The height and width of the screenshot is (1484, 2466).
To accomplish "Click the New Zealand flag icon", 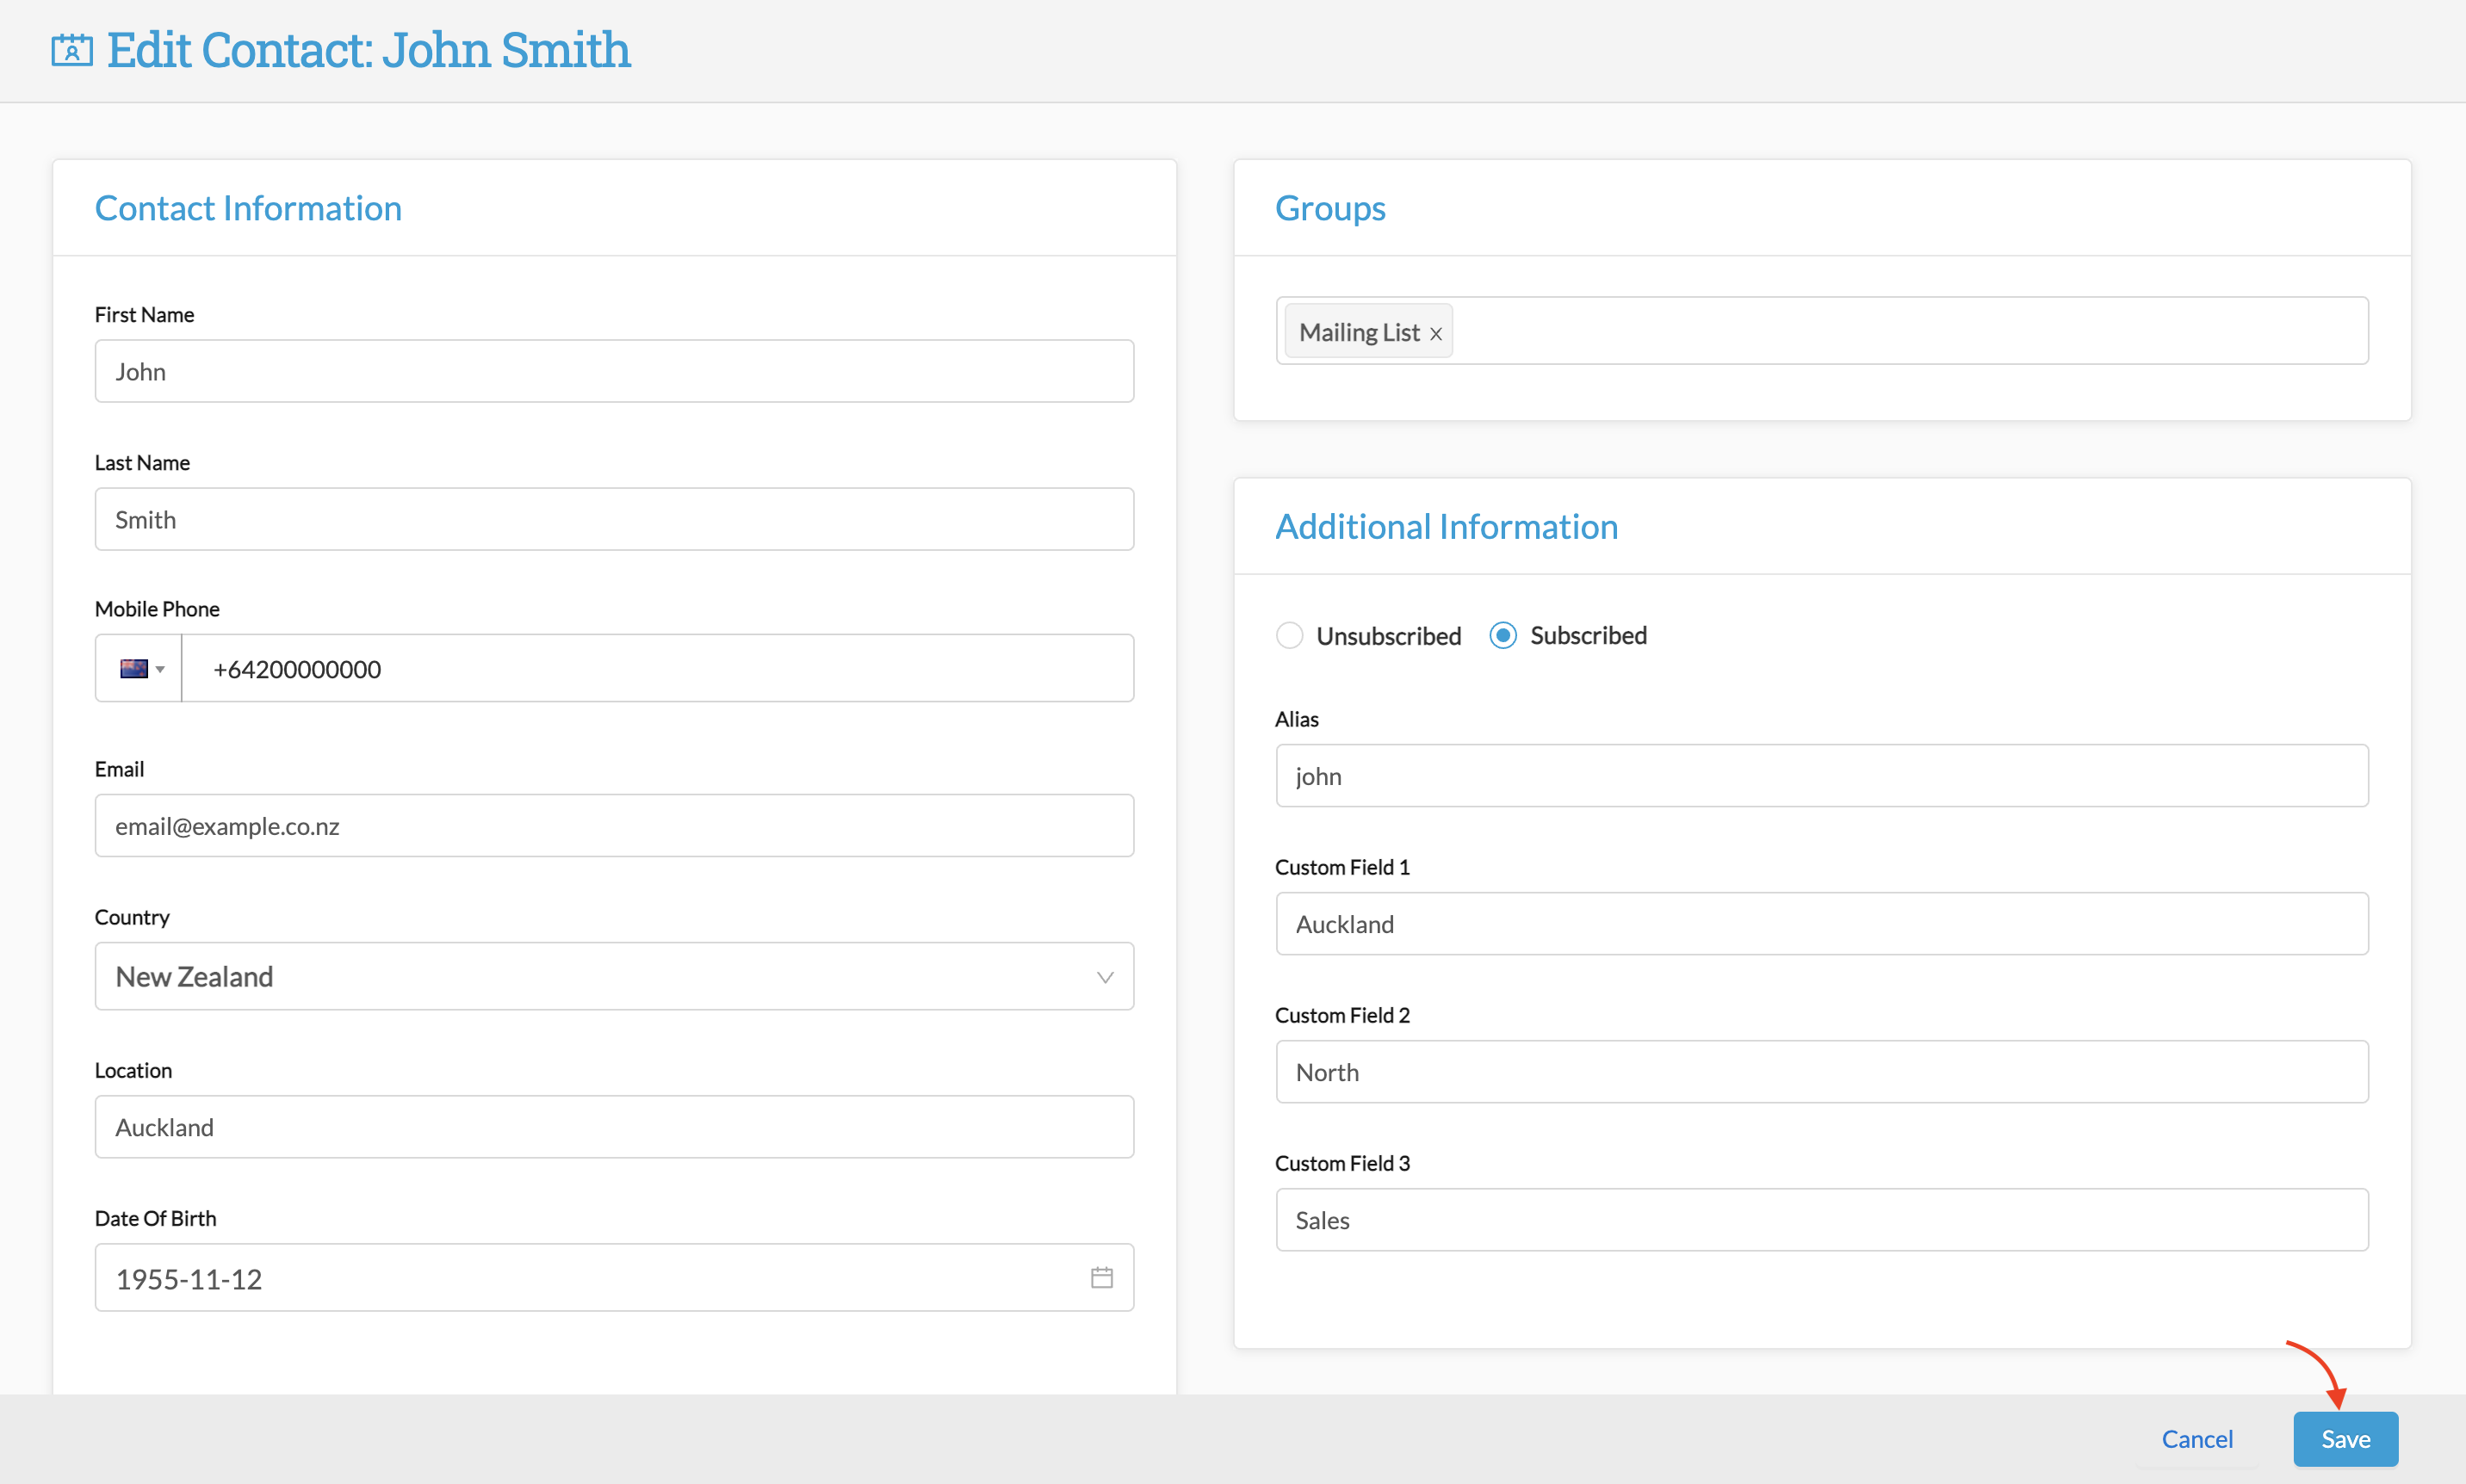I will coord(133,669).
